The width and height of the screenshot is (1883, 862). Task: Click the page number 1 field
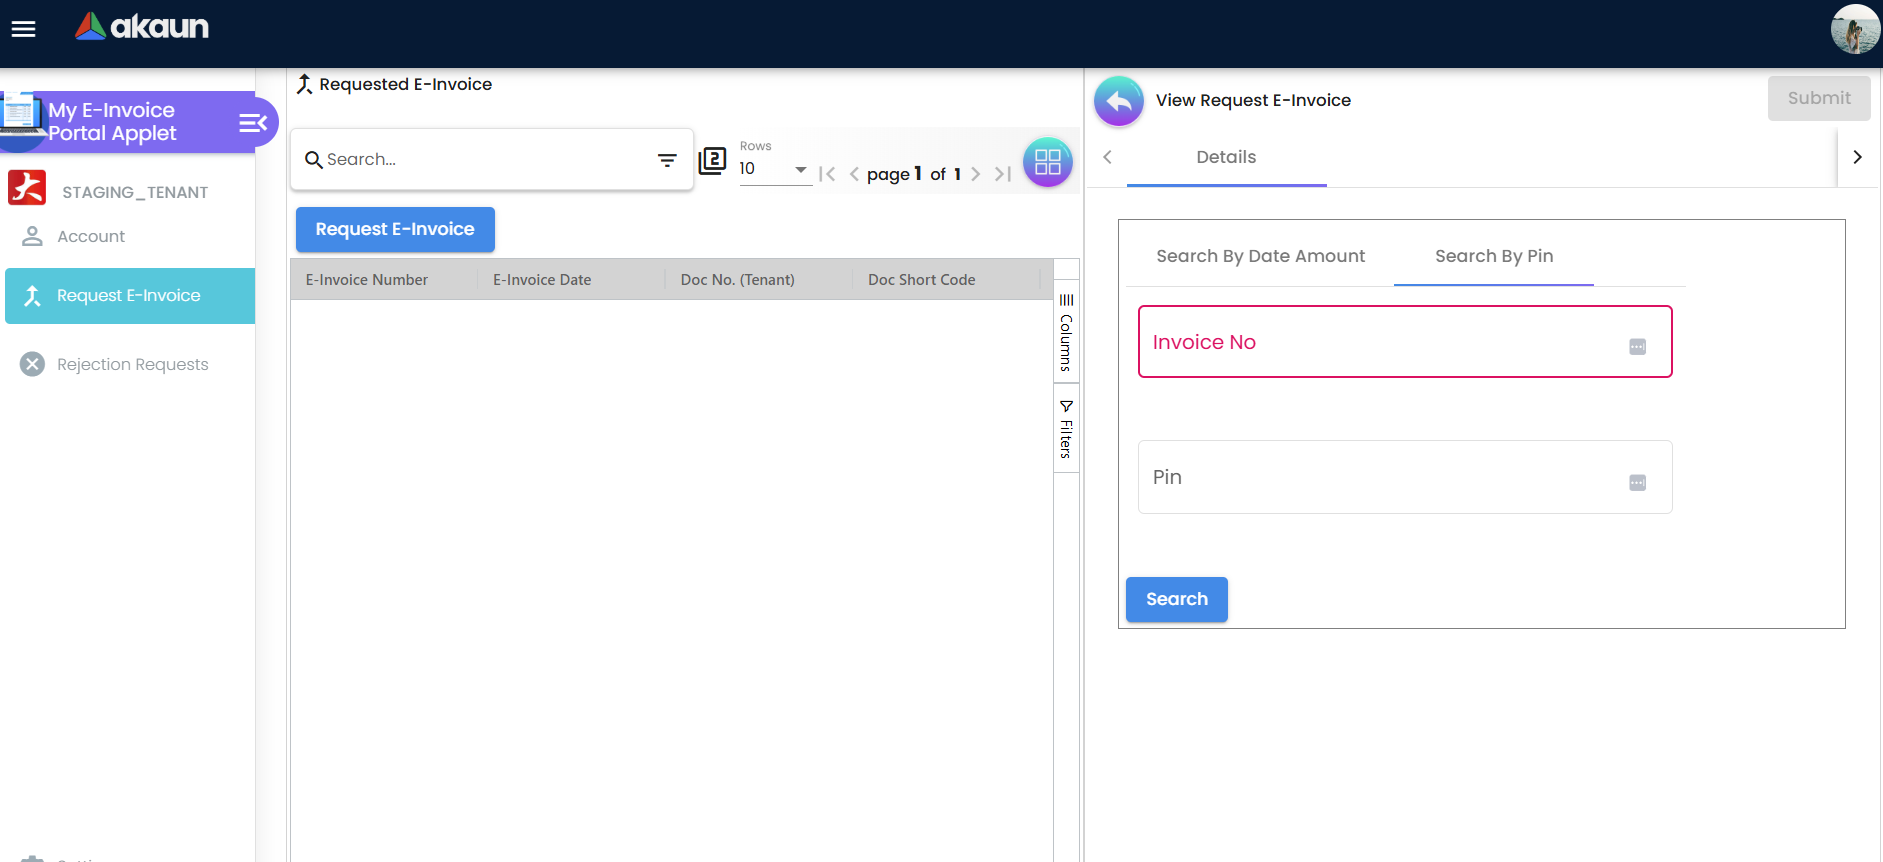click(x=918, y=173)
